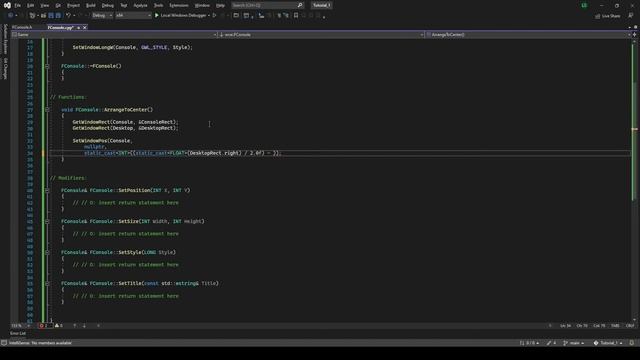The image size is (640, 360).
Task: Open the Edit menu
Action: (x=31, y=5)
